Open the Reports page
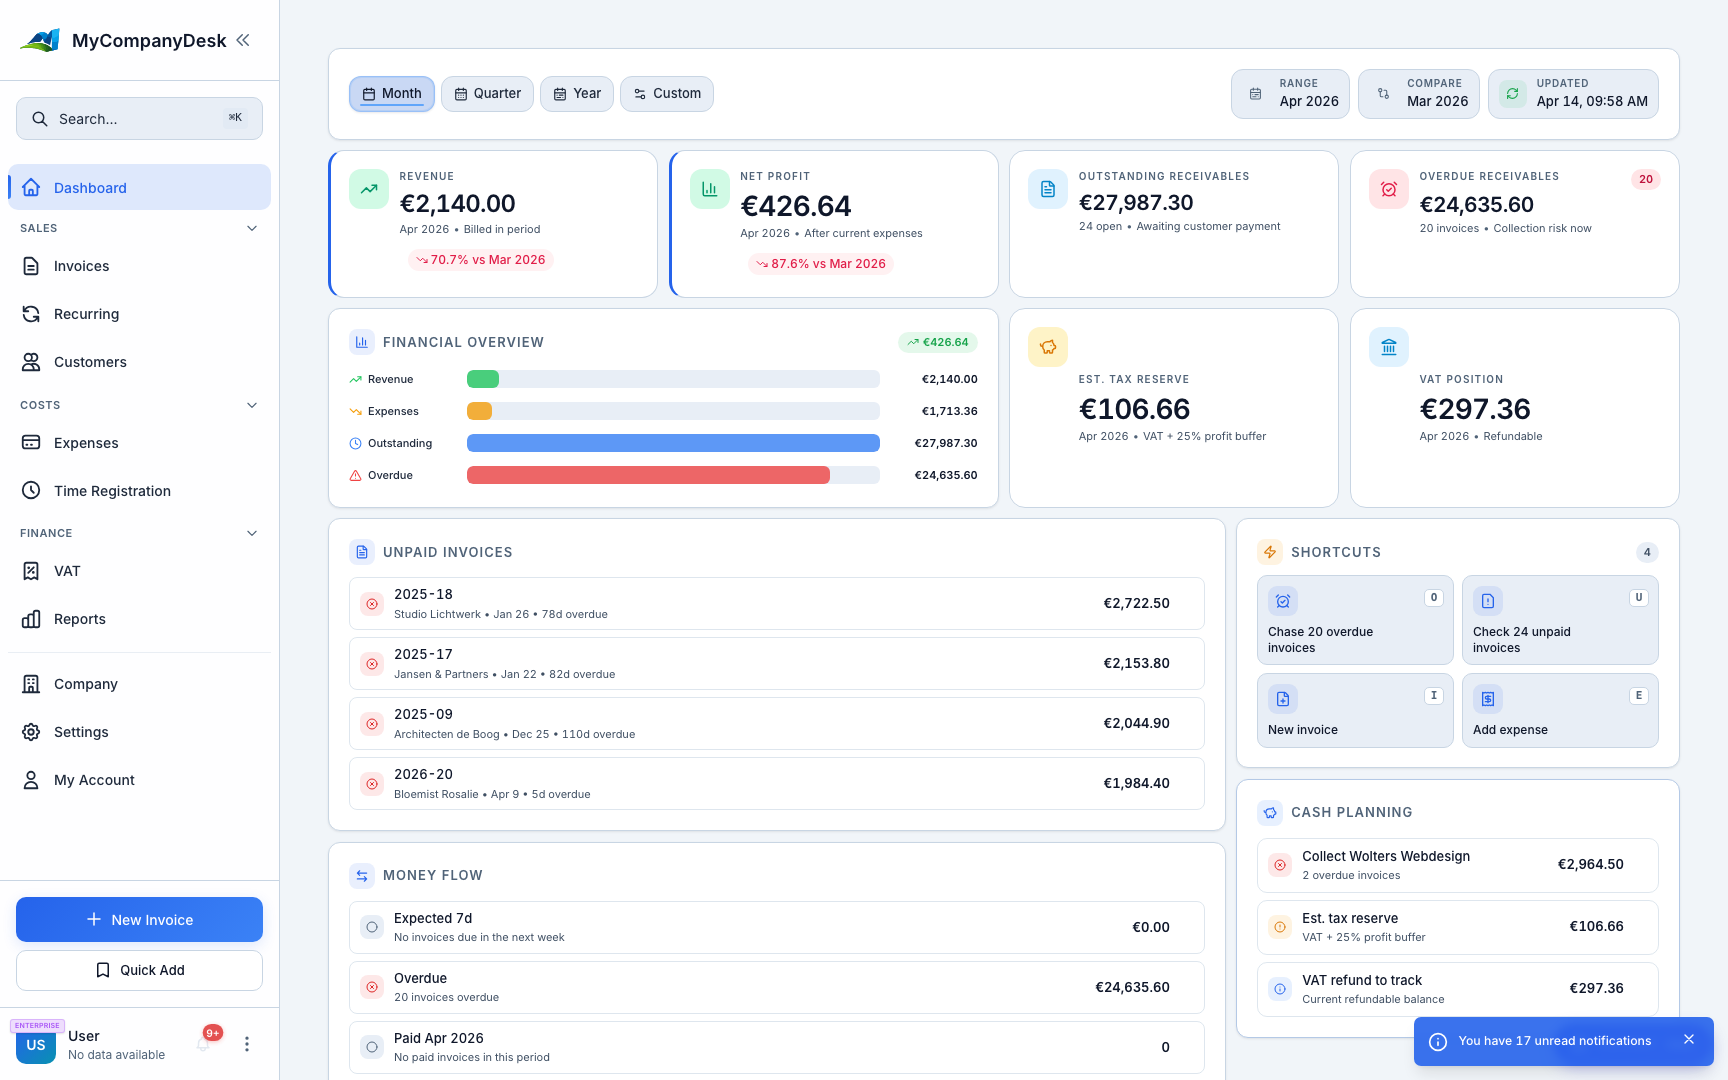Viewport: 1728px width, 1080px height. click(x=79, y=619)
